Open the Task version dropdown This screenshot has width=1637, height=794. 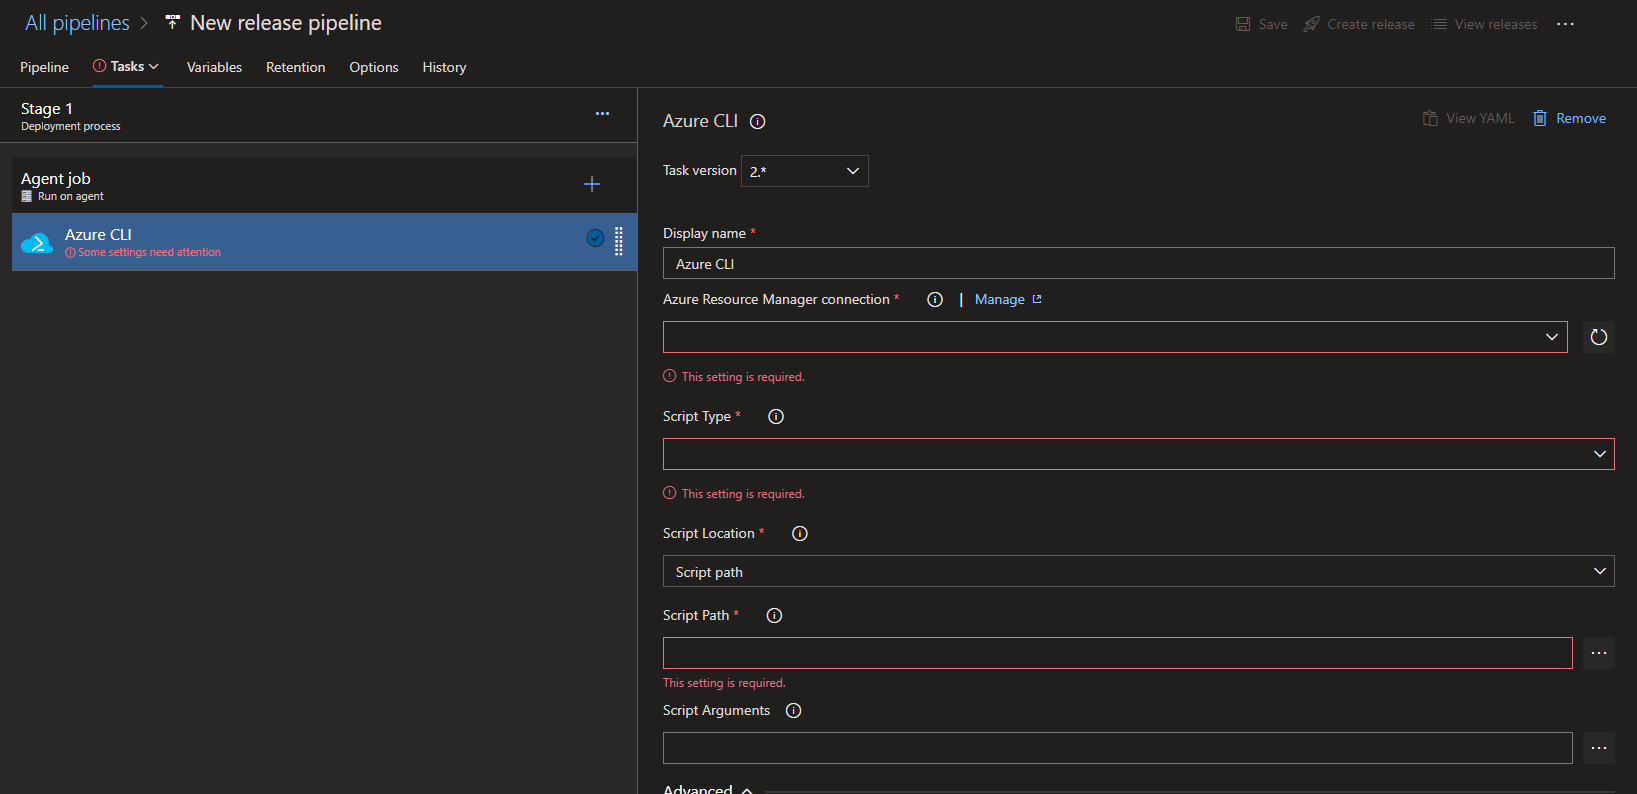[804, 171]
